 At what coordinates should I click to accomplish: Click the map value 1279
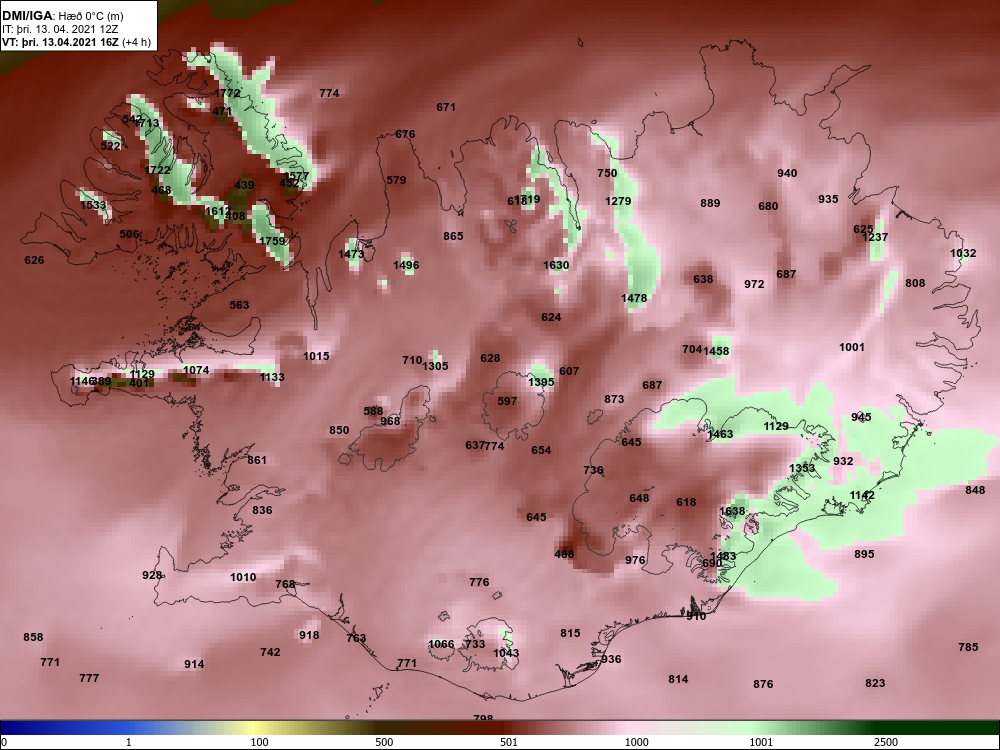(x=618, y=202)
